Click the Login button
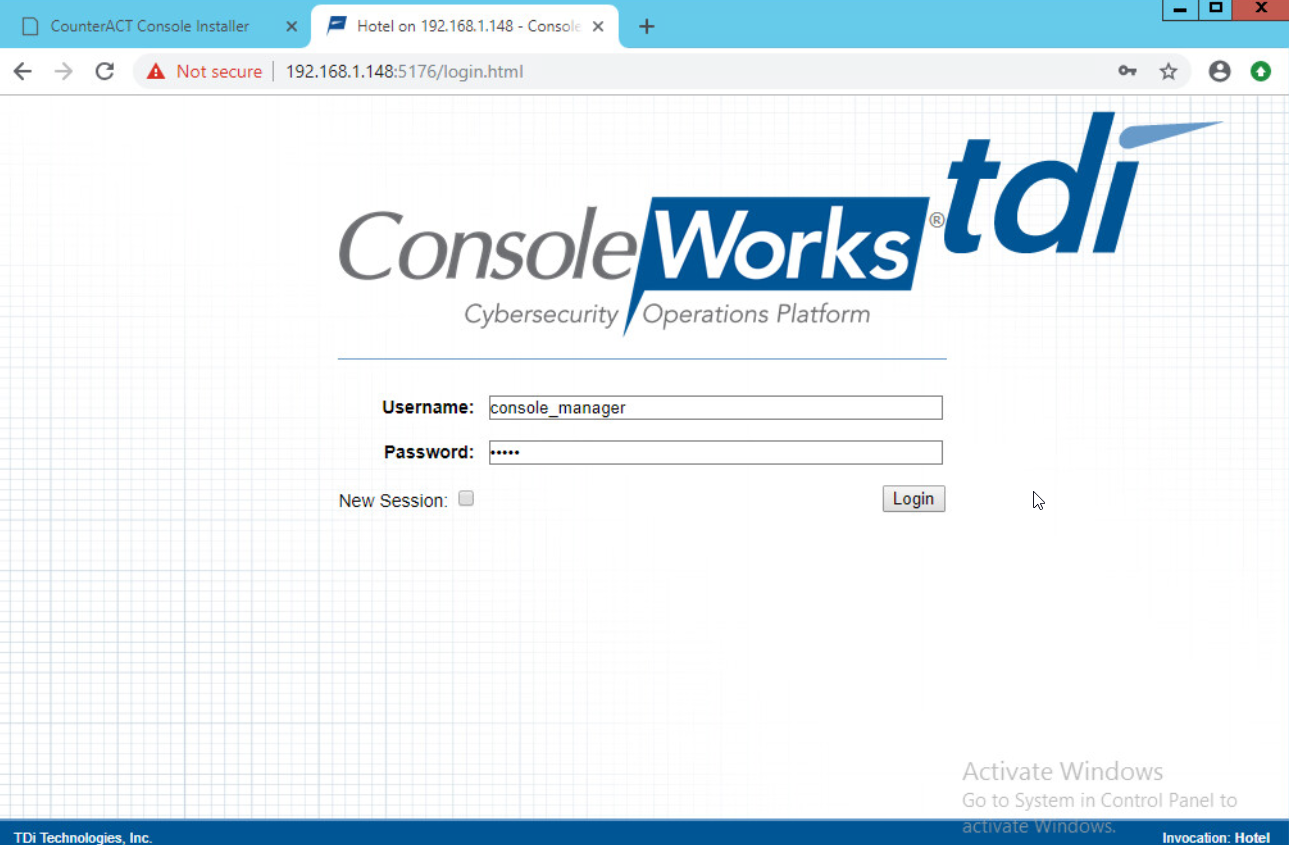The height and width of the screenshot is (845, 1289). [914, 499]
